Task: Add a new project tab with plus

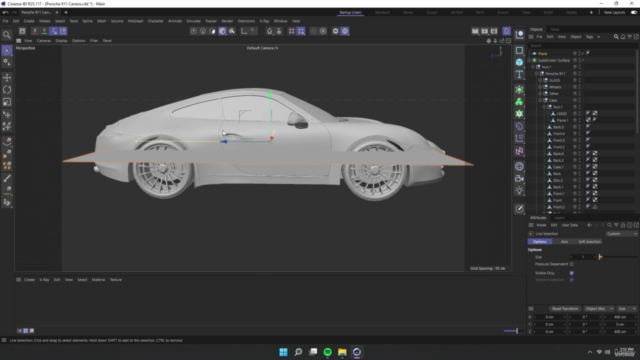Action: [x=66, y=12]
